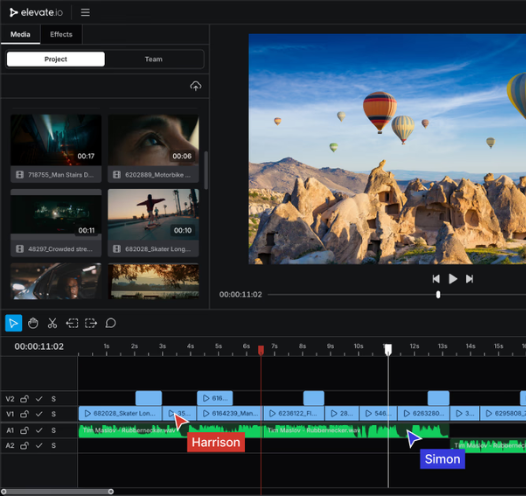The width and height of the screenshot is (526, 496).
Task: Click the white timeline playhead marker
Action: click(x=388, y=349)
